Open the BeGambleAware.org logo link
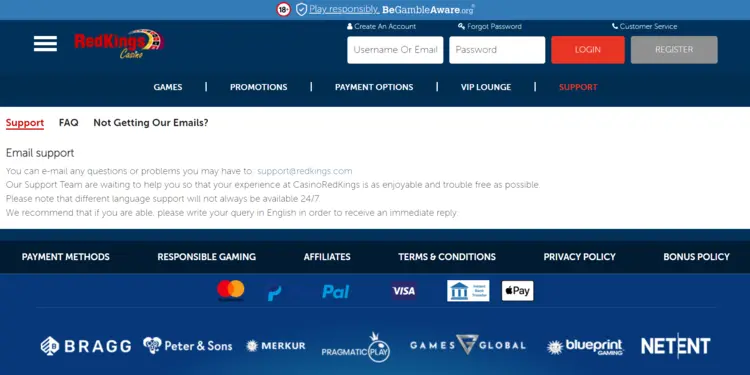Screen dimensions: 750x375 428,10
